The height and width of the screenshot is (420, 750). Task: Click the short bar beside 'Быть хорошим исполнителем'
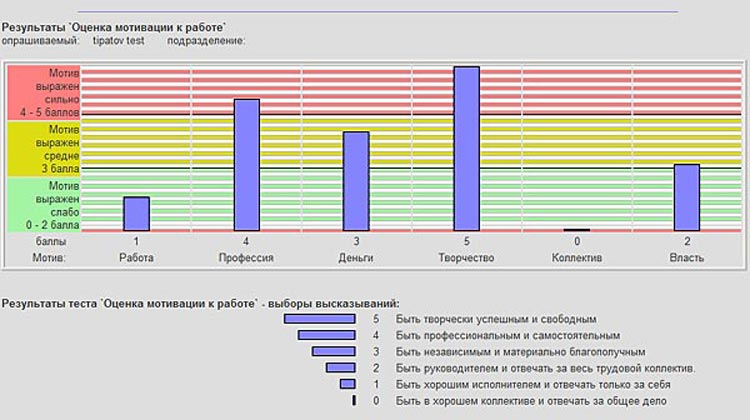[x=348, y=384]
